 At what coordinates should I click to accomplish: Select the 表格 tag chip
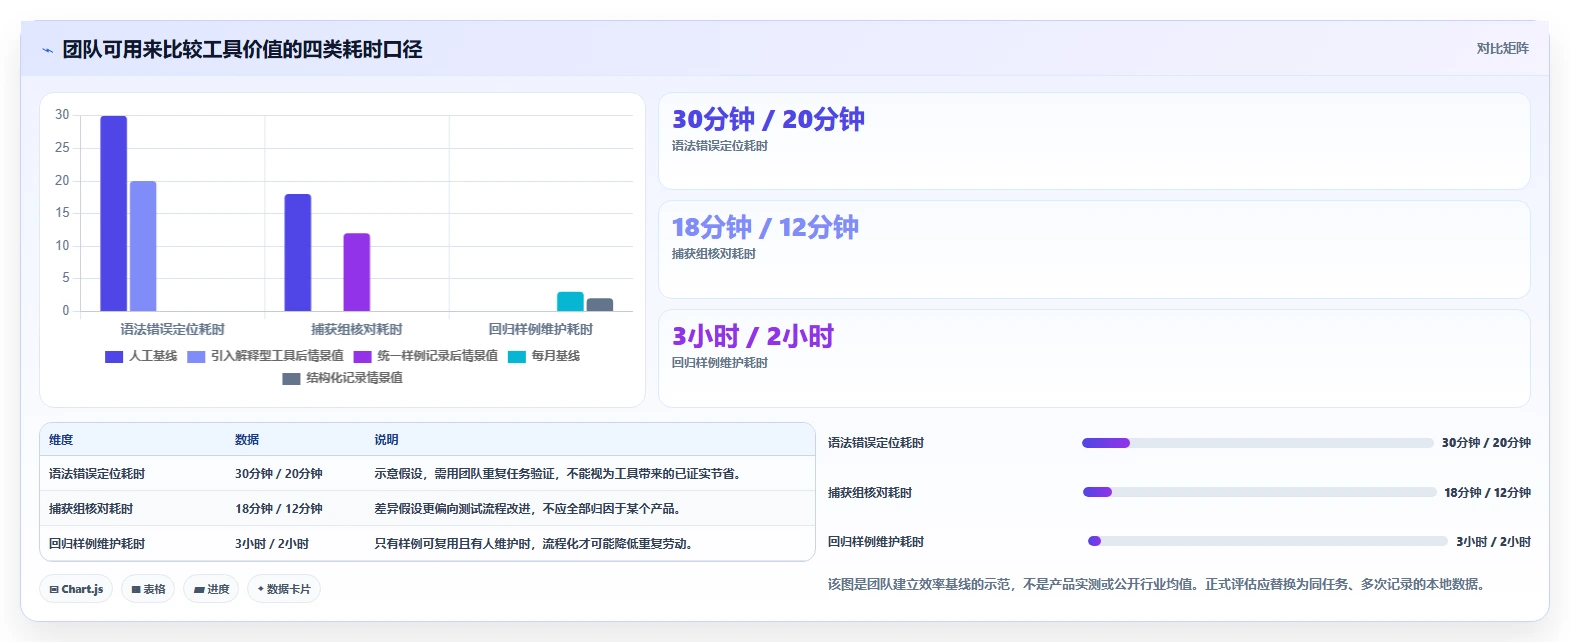(148, 589)
